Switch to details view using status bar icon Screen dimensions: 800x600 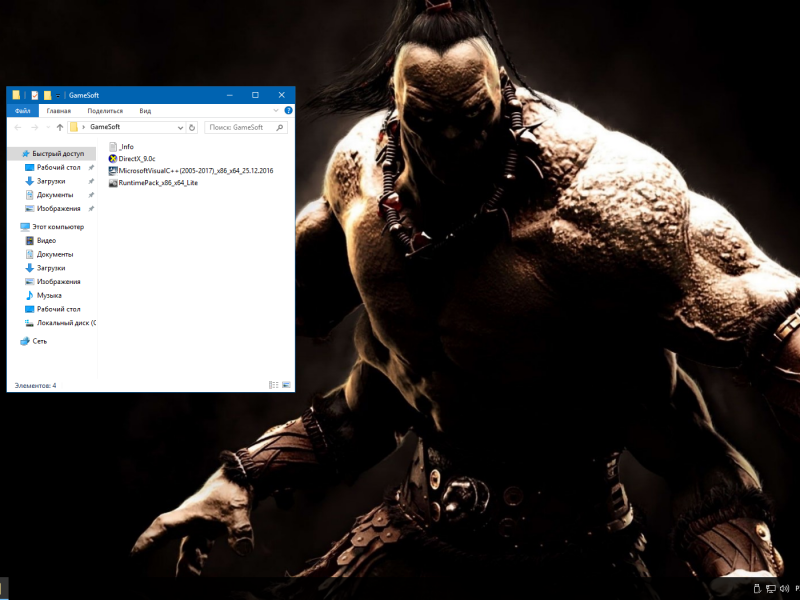point(273,385)
